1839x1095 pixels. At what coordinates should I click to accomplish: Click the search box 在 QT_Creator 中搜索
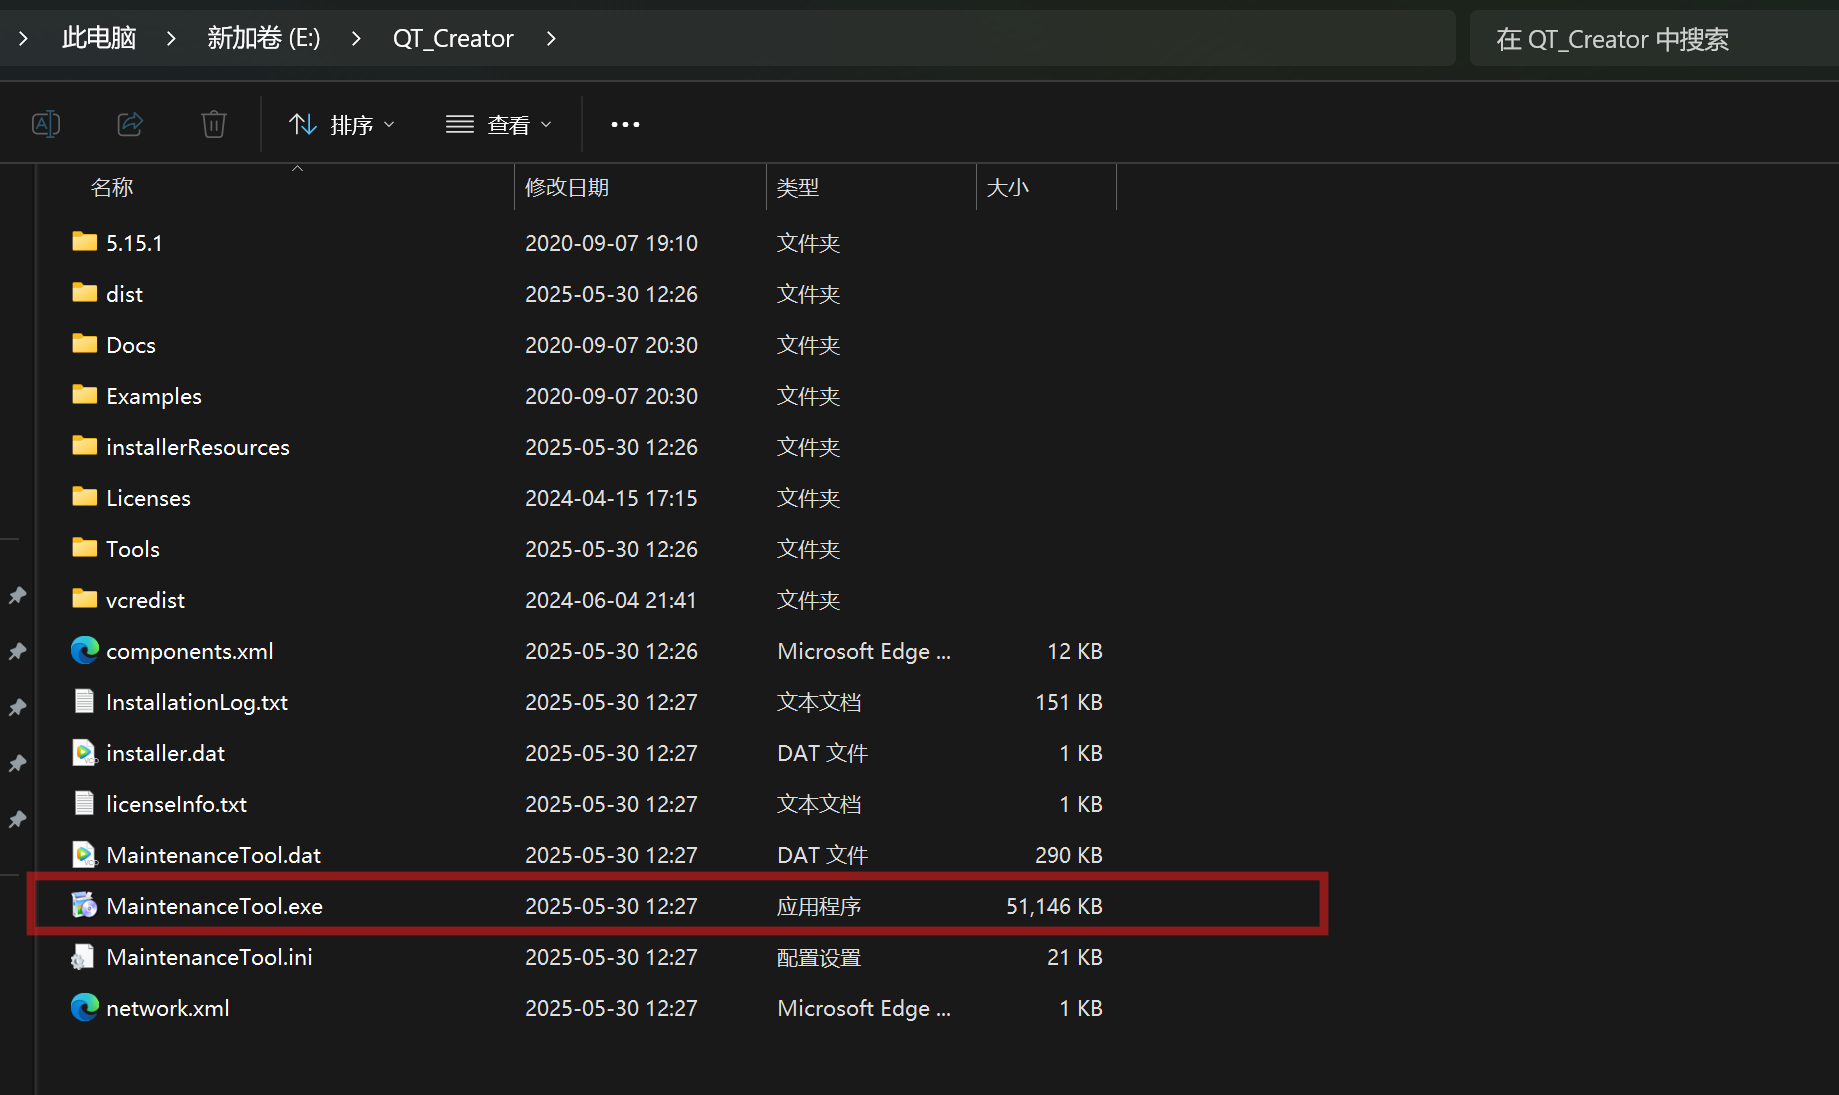click(1654, 39)
